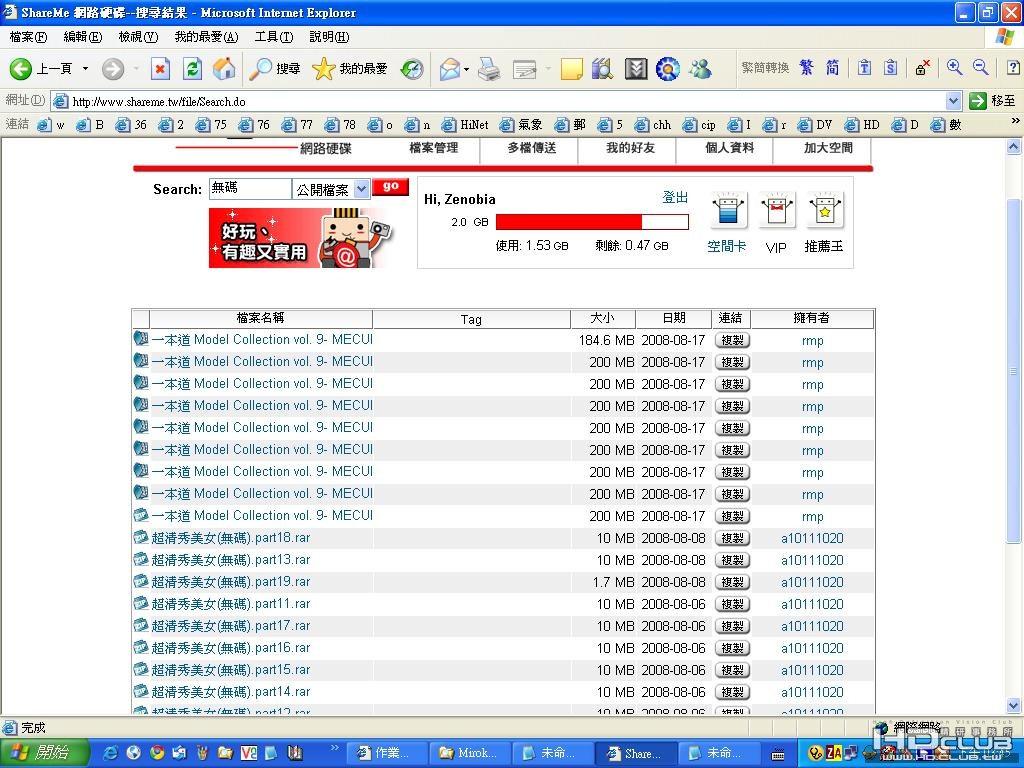This screenshot has width=1024, height=768.
Task: Click the file icon of part18.rar row
Action: pyautogui.click(x=140, y=537)
